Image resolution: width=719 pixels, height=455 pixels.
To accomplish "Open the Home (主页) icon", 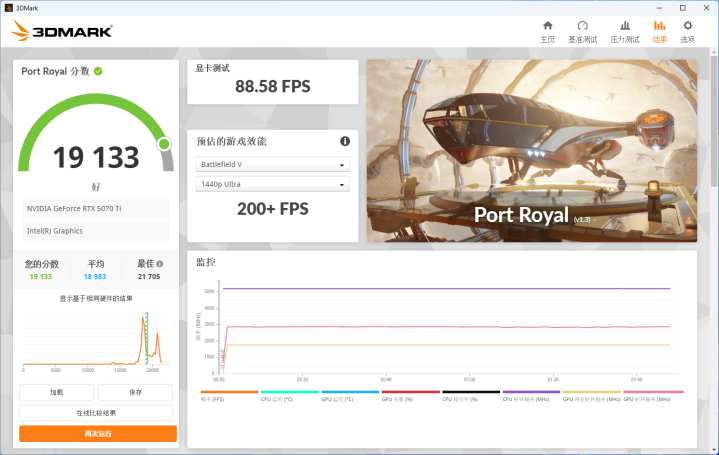I will pos(547,31).
